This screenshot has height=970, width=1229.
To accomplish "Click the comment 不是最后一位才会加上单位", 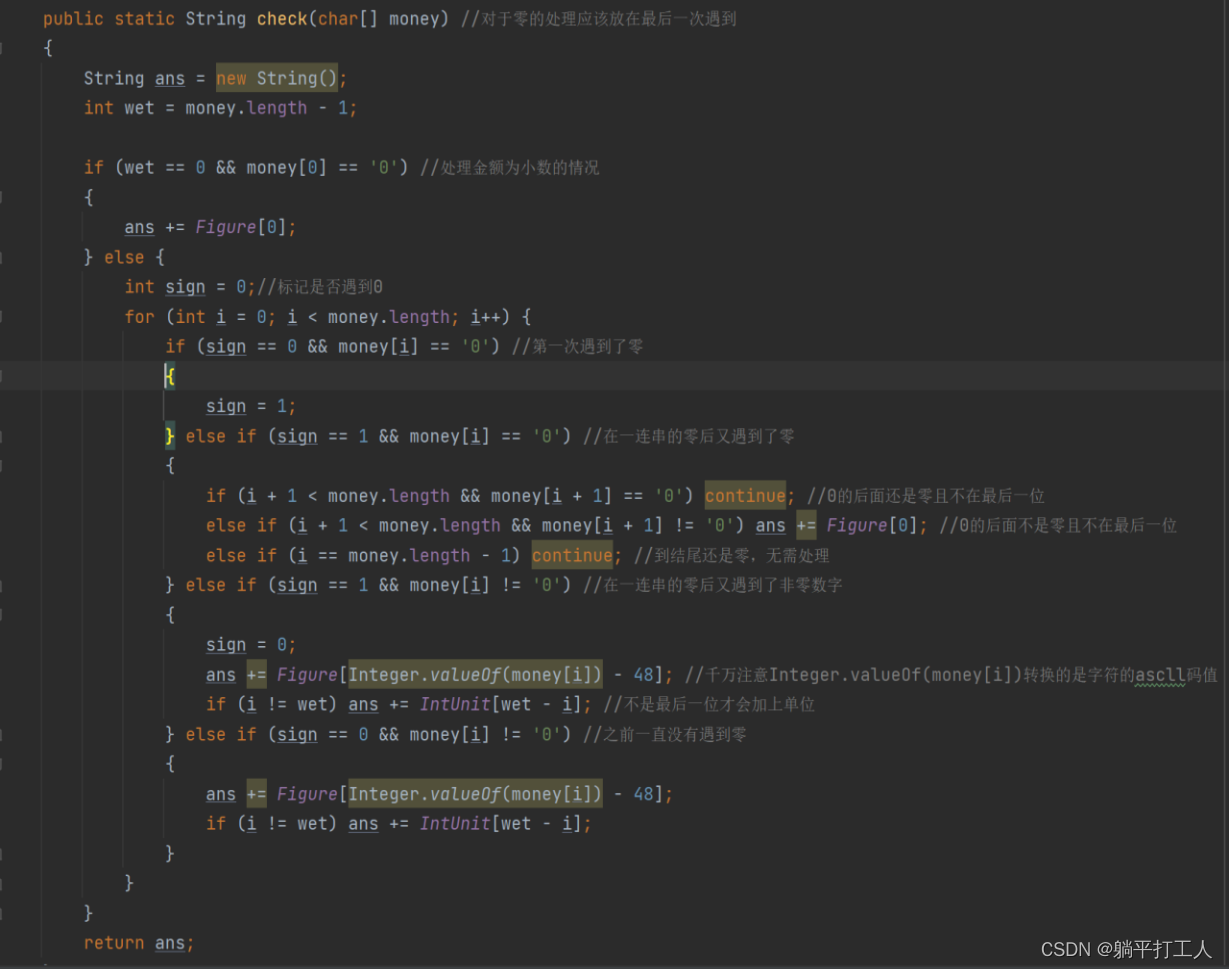I will tap(709, 705).
